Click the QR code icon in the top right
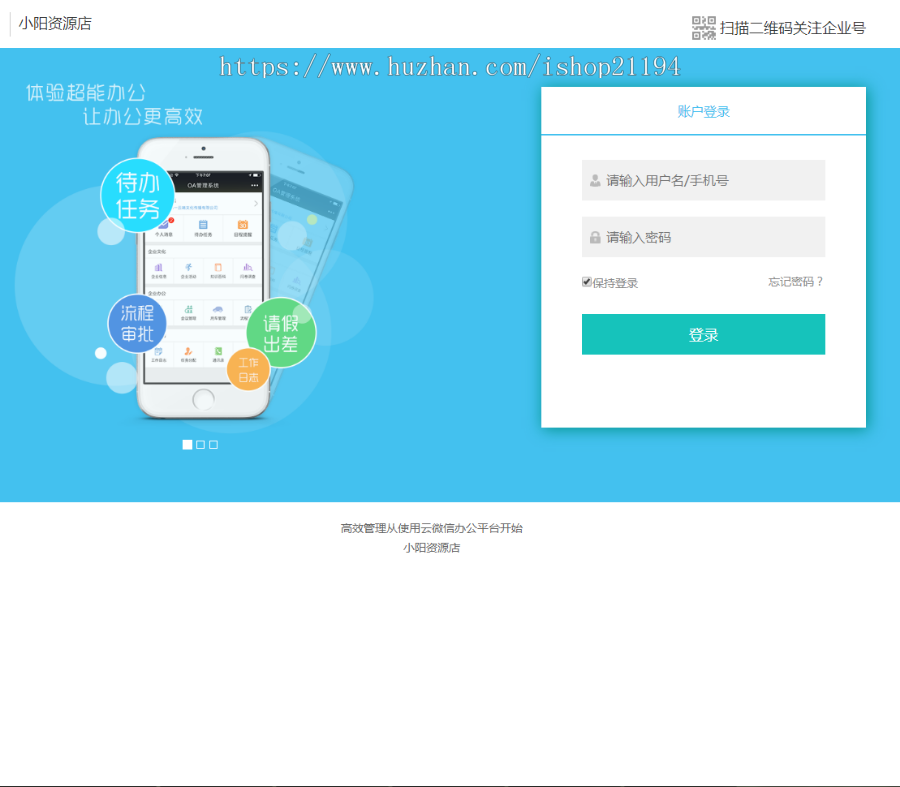Viewport: 900px width, 787px height. coord(703,25)
